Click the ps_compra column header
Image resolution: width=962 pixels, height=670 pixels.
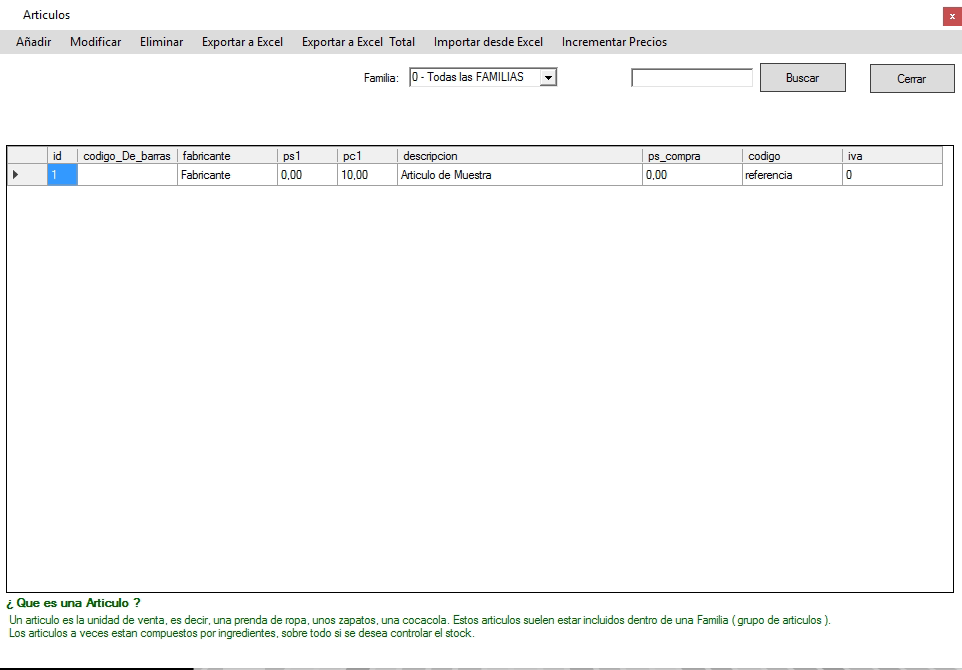pos(693,156)
